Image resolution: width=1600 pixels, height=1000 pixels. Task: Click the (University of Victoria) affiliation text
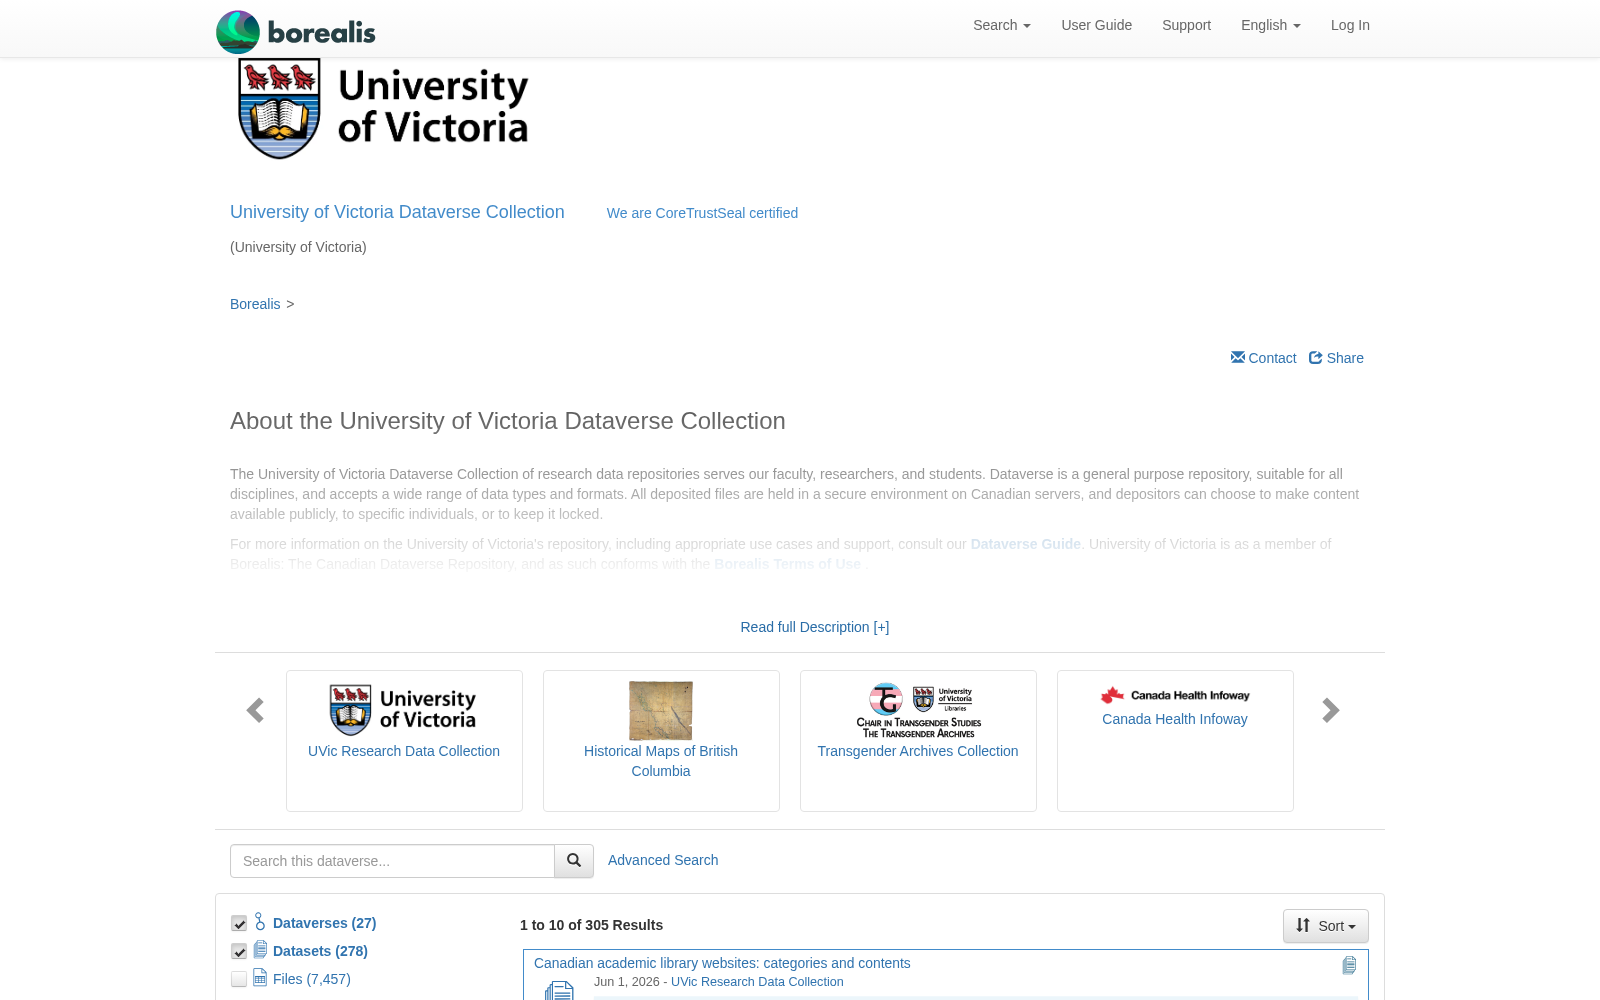298,247
